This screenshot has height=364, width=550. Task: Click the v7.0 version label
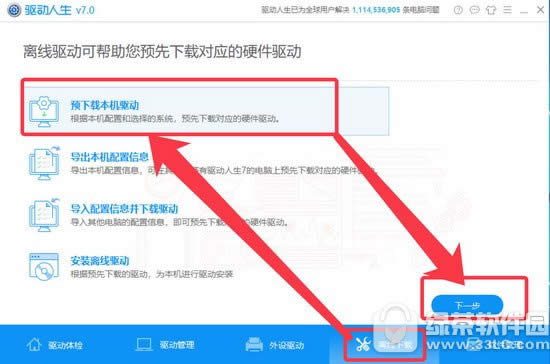[x=85, y=10]
